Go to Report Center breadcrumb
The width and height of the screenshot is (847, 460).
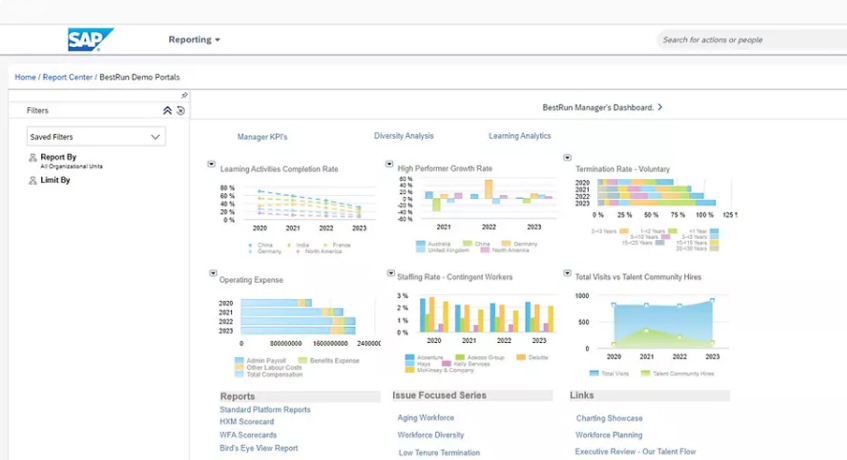click(x=67, y=77)
